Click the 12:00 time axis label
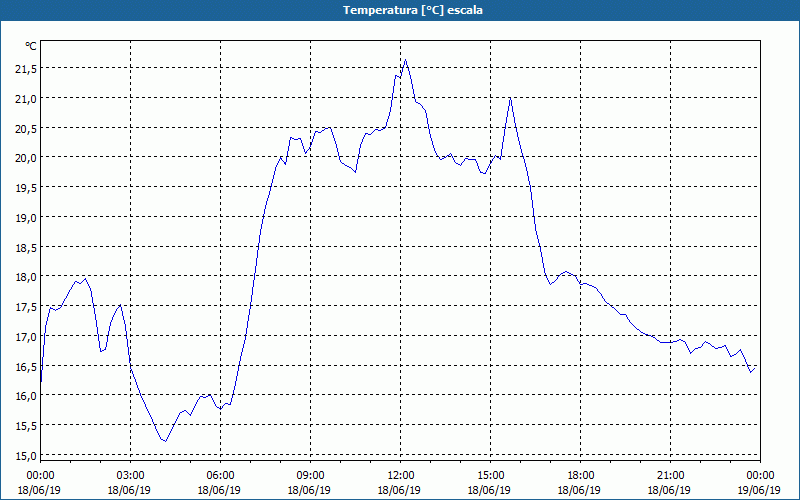 [x=400, y=476]
